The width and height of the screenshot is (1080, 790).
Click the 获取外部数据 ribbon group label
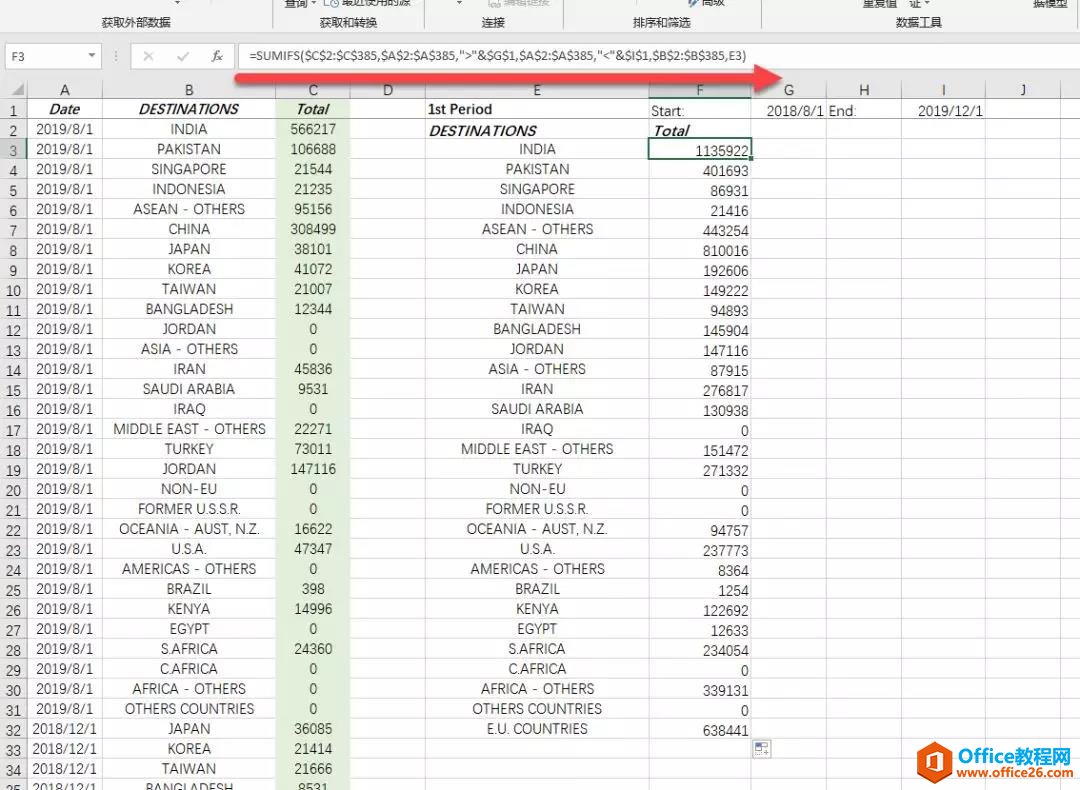coord(136,22)
